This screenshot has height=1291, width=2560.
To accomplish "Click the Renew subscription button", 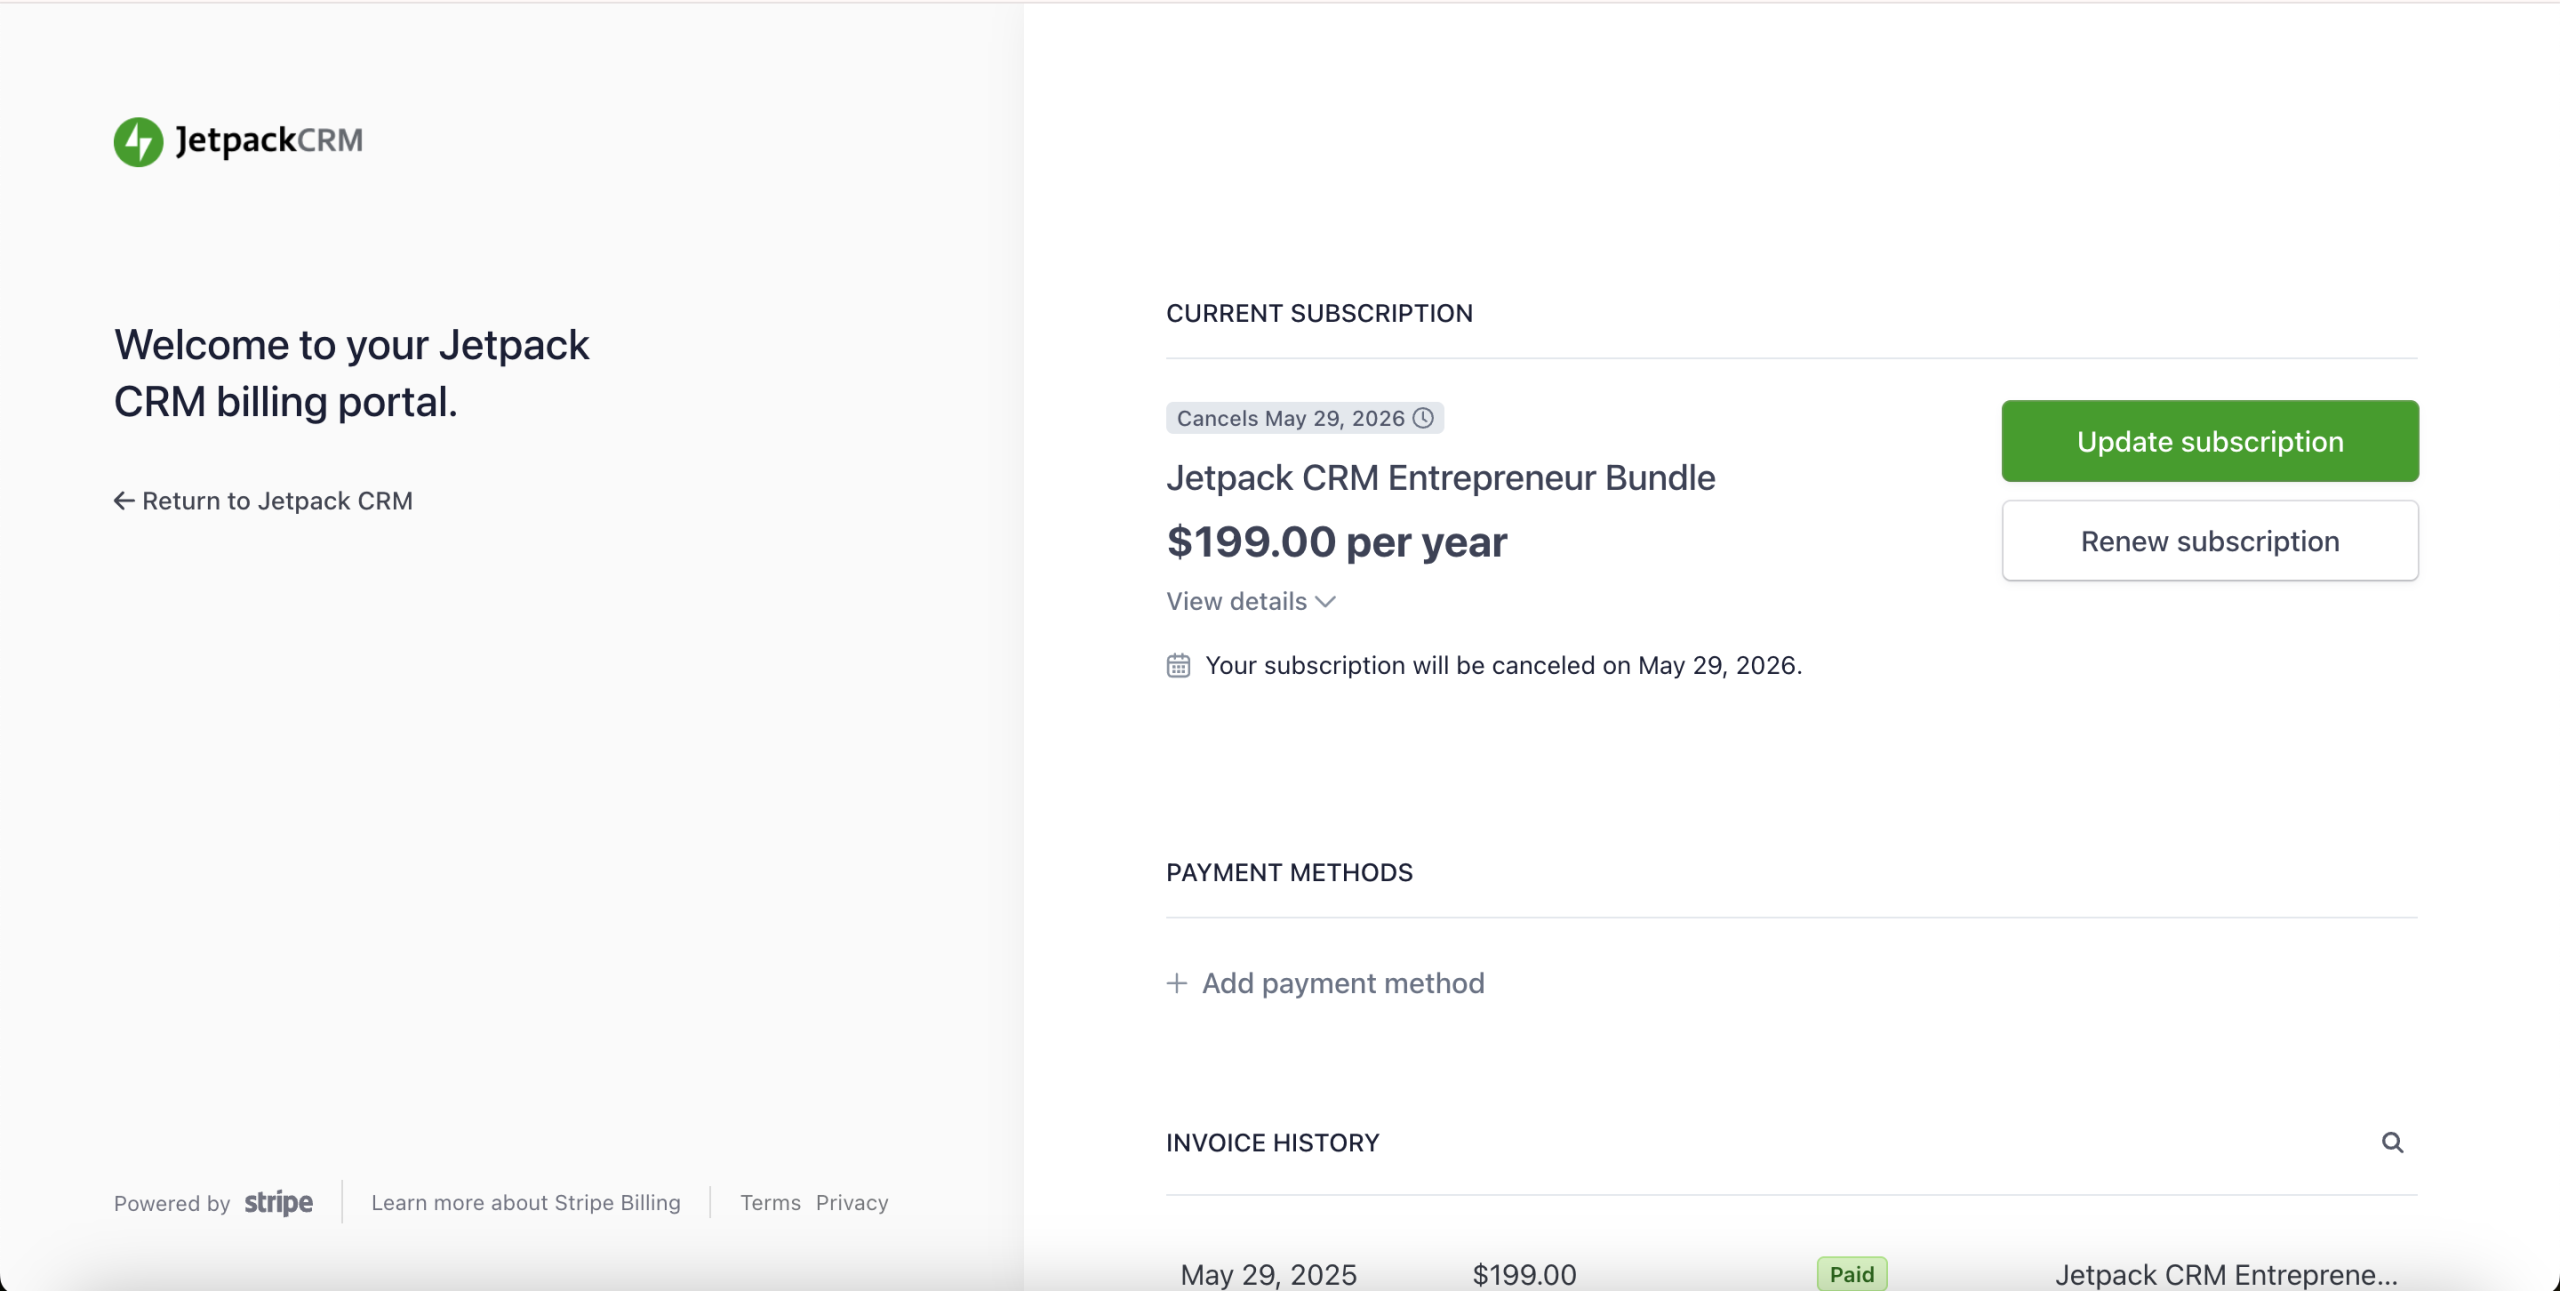I will tap(2208, 540).
